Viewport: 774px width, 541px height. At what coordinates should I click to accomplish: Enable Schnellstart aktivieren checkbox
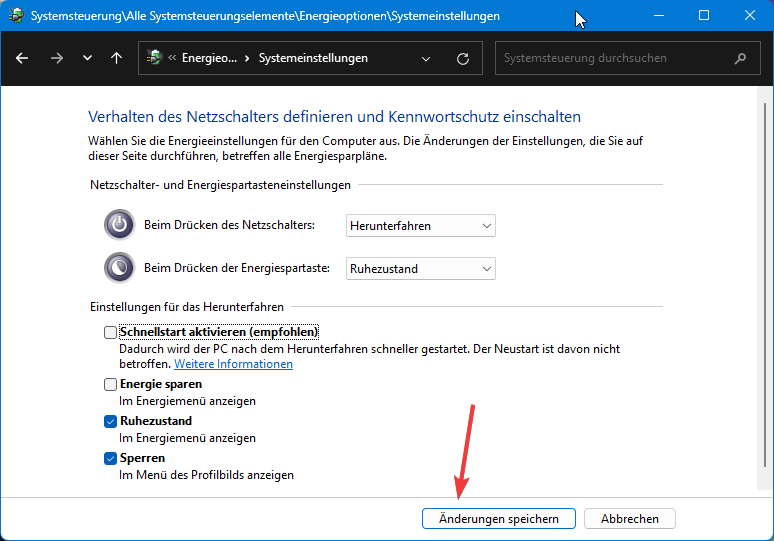coord(110,332)
